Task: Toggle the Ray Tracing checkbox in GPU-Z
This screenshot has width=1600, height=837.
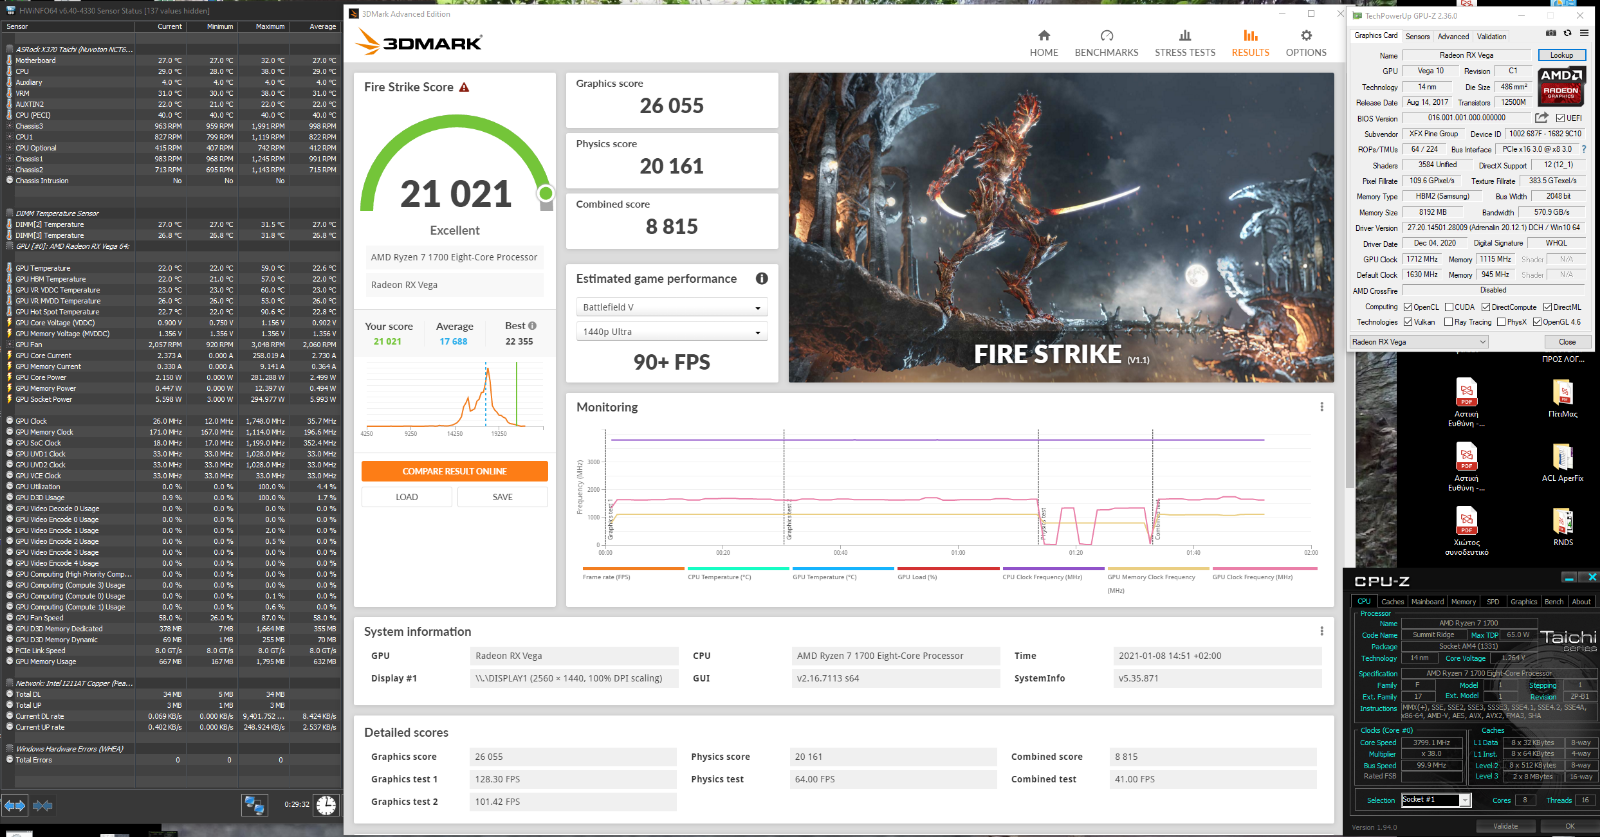Action: (1447, 322)
